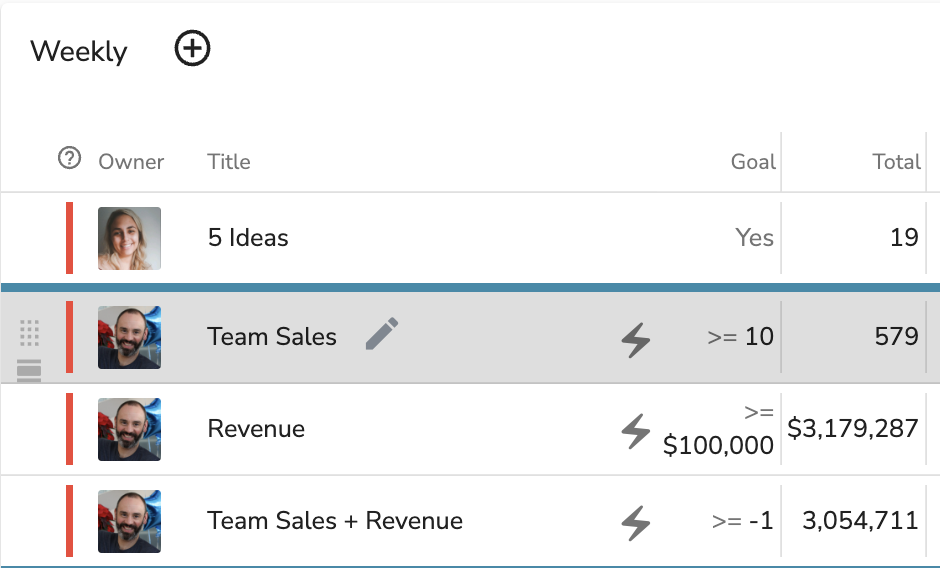Image resolution: width=940 pixels, height=568 pixels.
Task: Edit the >= 10 Team Sales goal
Action: [740, 336]
